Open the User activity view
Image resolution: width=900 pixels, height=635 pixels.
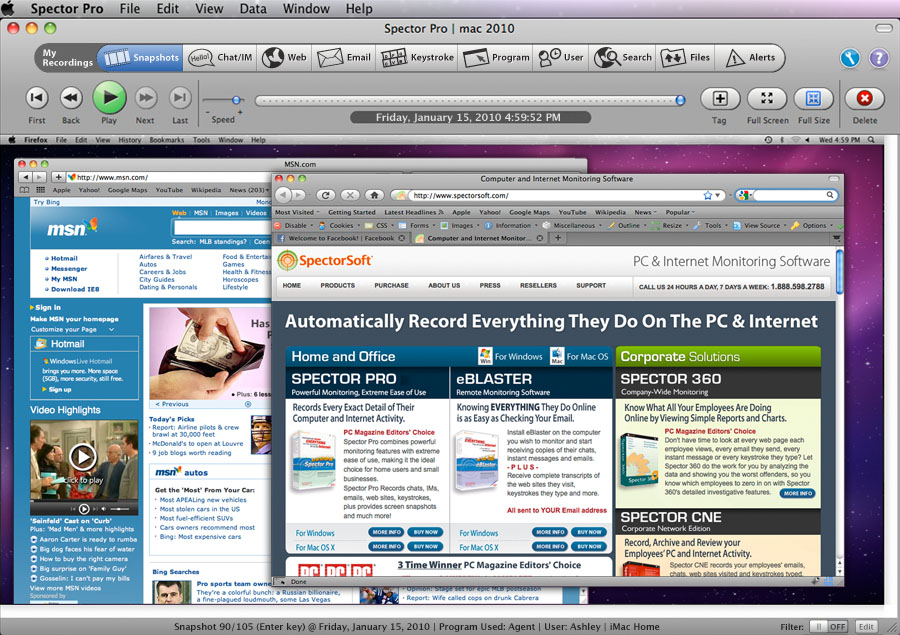561,57
